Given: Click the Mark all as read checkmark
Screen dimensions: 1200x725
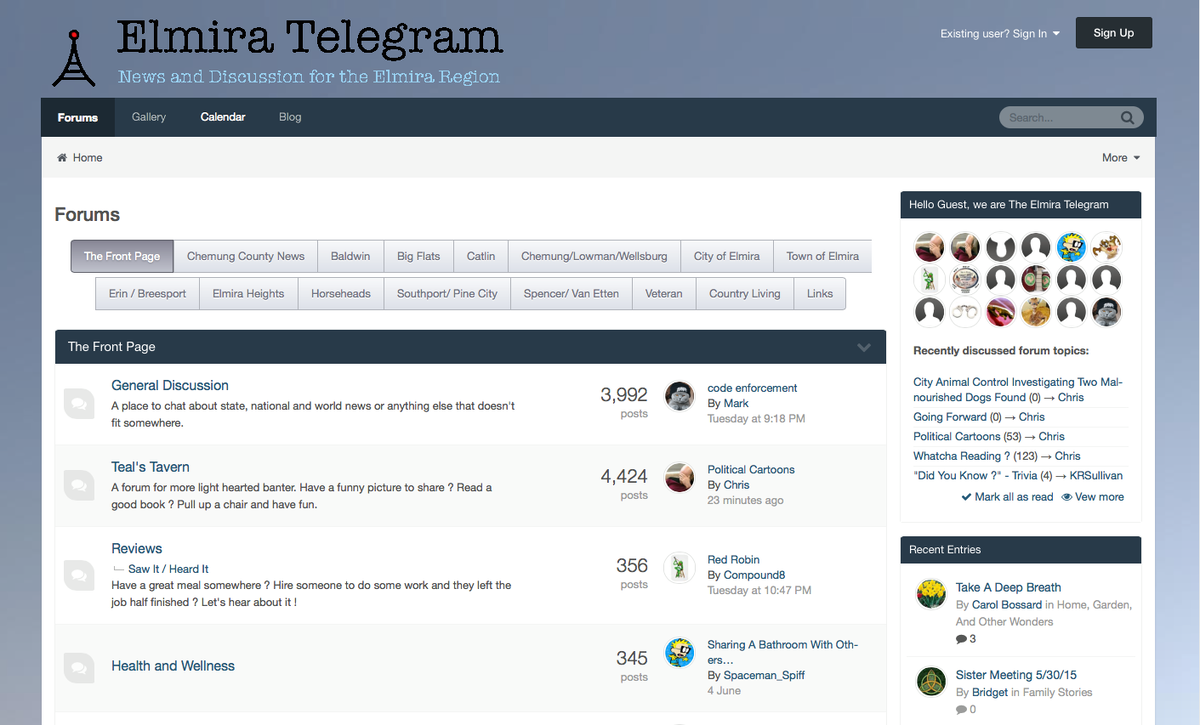Looking at the screenshot, I should click(966, 497).
